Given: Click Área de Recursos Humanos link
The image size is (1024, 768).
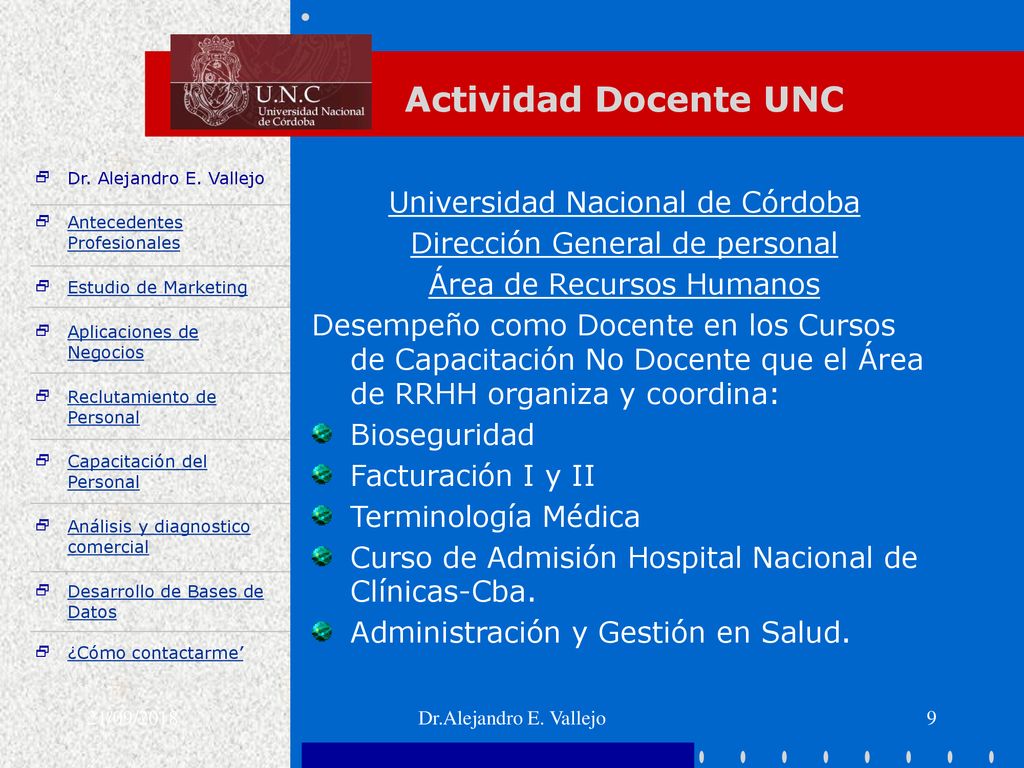Looking at the screenshot, I should [624, 284].
